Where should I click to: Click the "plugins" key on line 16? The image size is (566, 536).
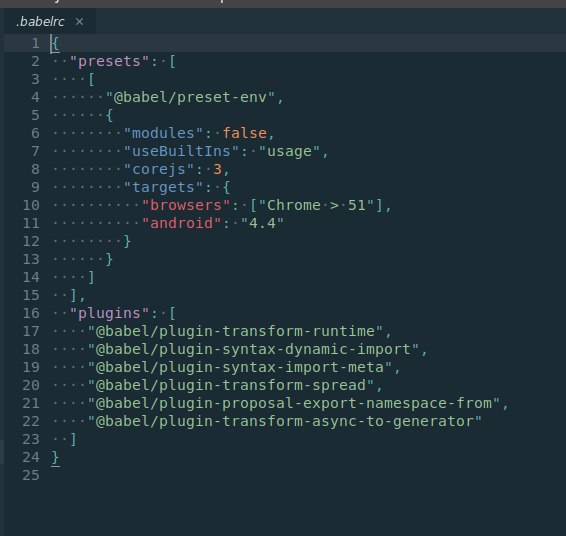[109, 313]
